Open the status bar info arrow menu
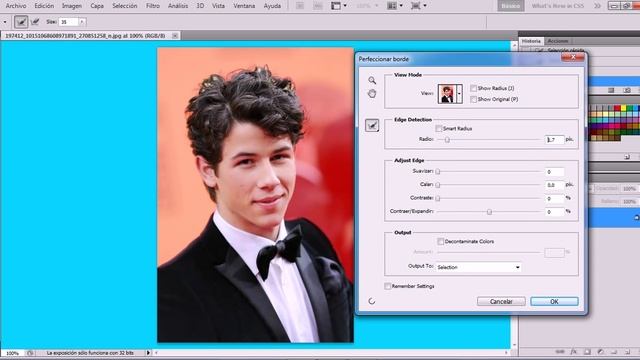Image resolution: width=640 pixels, height=360 pixels. point(148,353)
